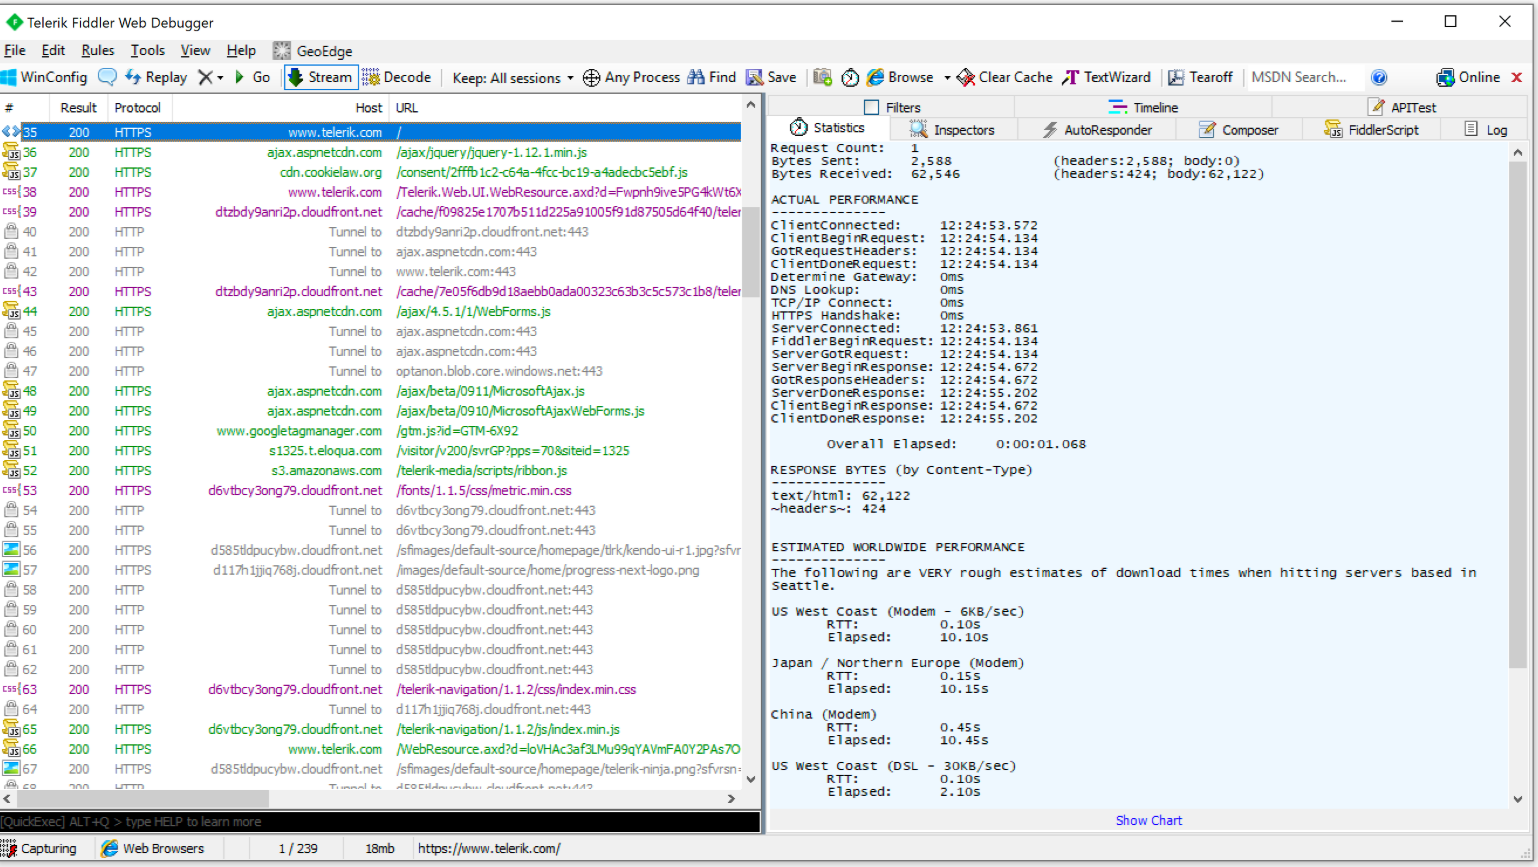The width and height of the screenshot is (1538, 867).
Task: Expand the Browse dropdown arrow
Action: click(x=947, y=78)
